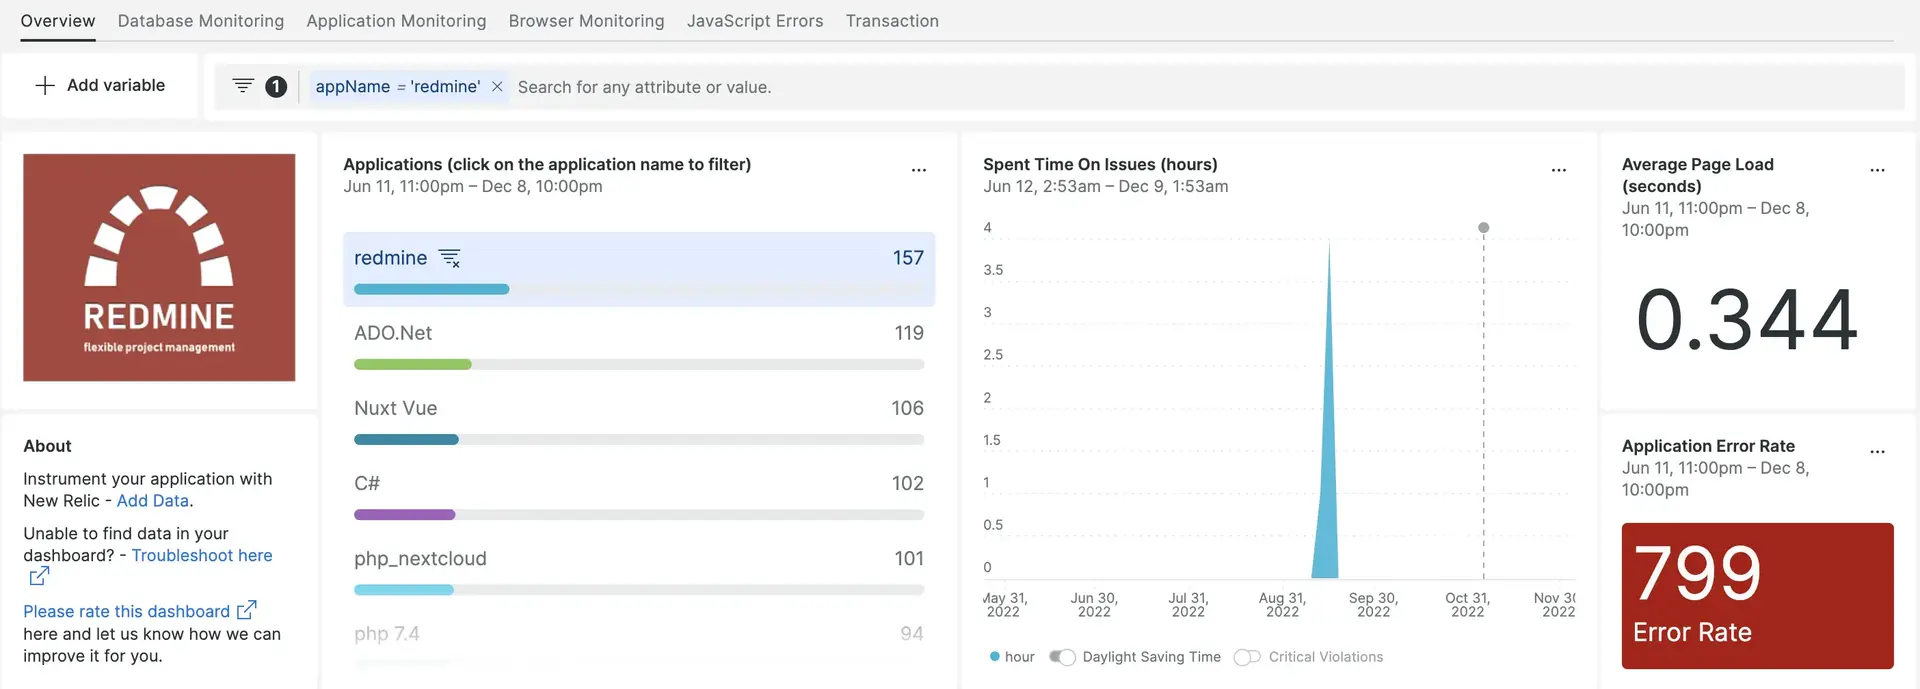Open the Troubleshoot here link
This screenshot has height=689, width=1920.
point(202,556)
